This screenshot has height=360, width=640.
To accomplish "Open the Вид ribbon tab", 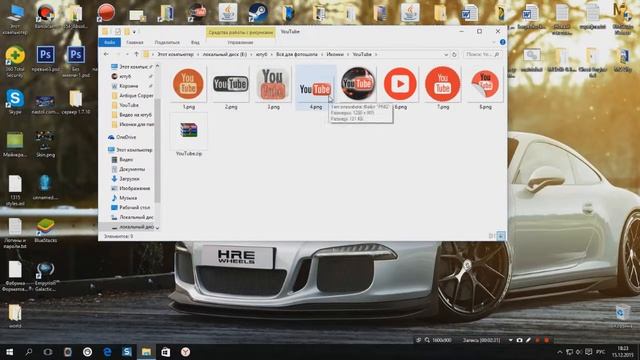I will coord(195,42).
